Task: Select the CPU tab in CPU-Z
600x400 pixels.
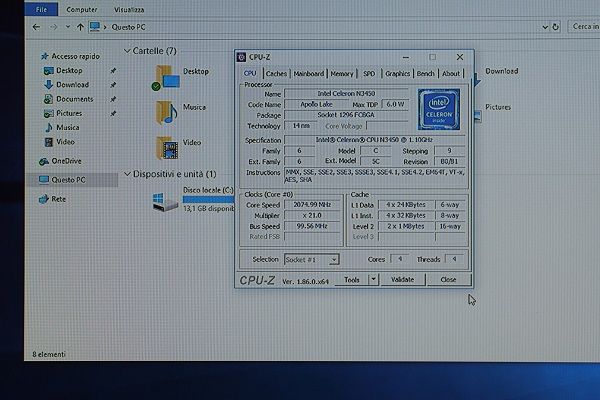Action: tap(250, 73)
